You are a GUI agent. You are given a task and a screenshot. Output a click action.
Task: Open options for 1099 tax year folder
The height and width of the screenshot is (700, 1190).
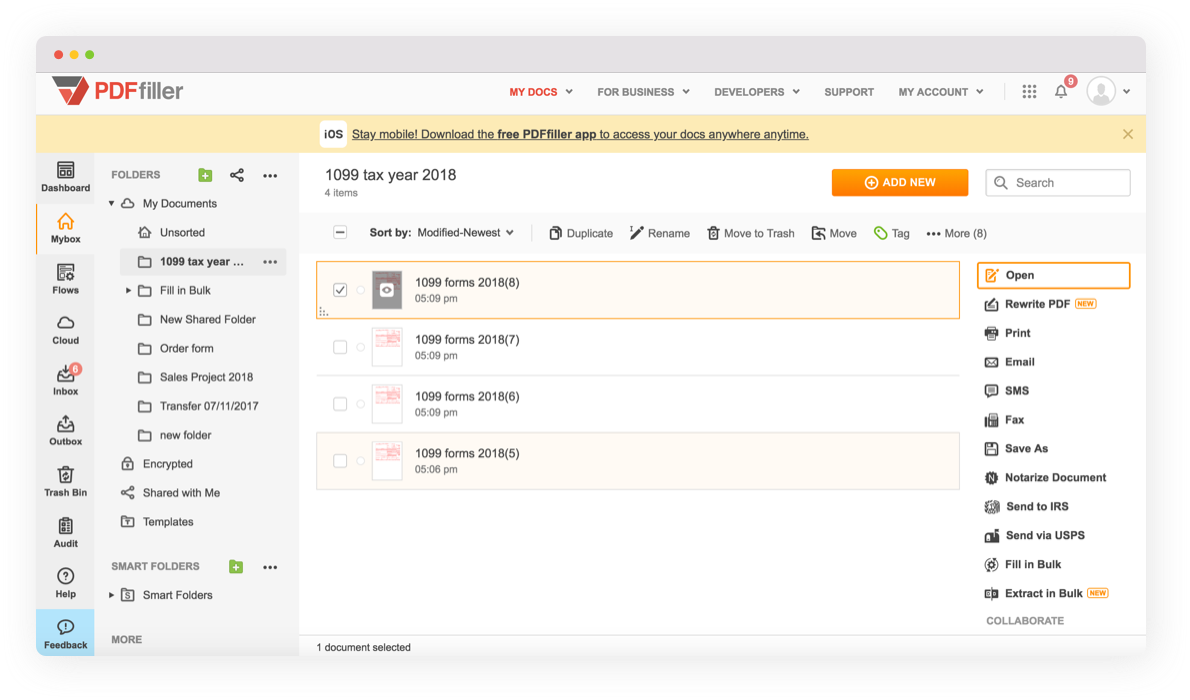[270, 262]
